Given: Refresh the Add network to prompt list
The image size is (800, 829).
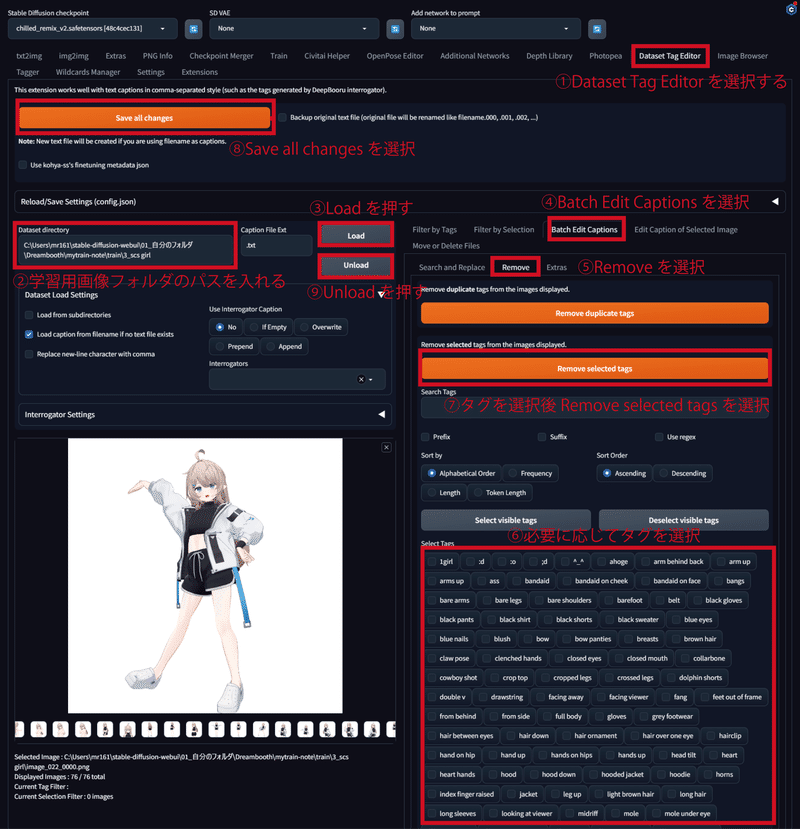Looking at the screenshot, I should pyautogui.click(x=597, y=29).
